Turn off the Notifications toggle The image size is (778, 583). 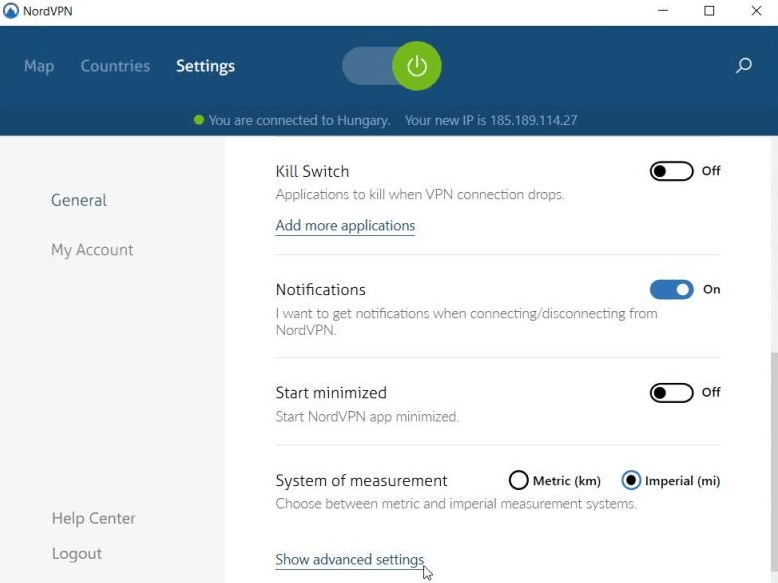[671, 289]
